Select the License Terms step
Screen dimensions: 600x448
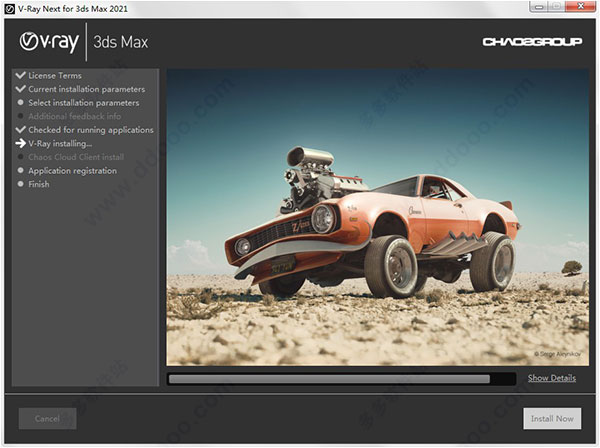click(x=55, y=75)
